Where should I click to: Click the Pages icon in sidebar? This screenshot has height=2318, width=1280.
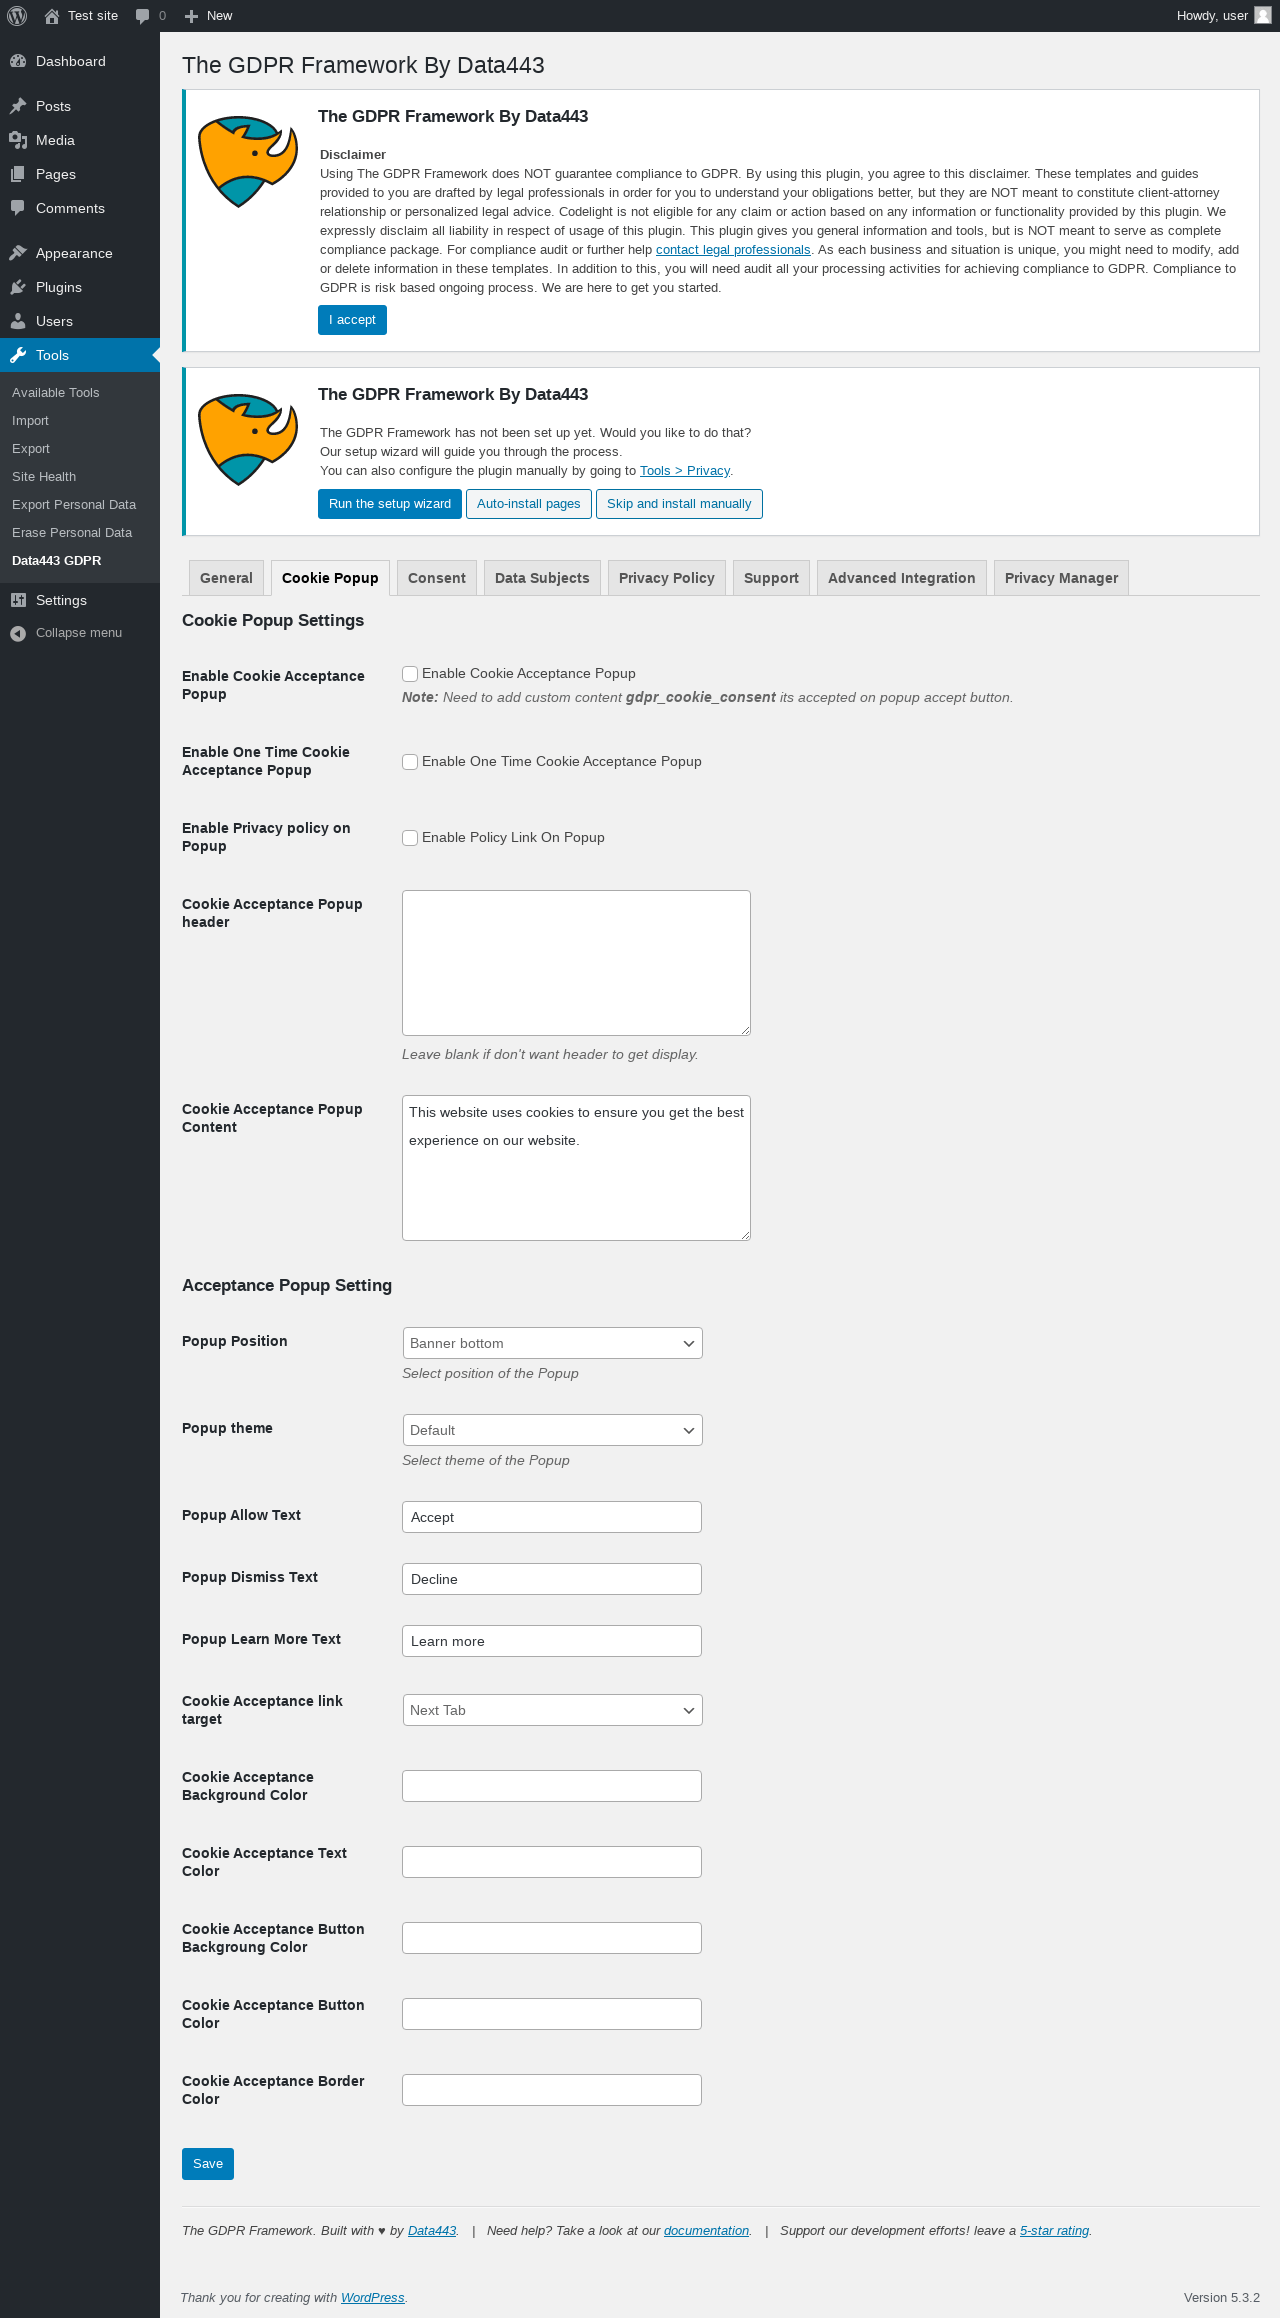pyautogui.click(x=18, y=174)
